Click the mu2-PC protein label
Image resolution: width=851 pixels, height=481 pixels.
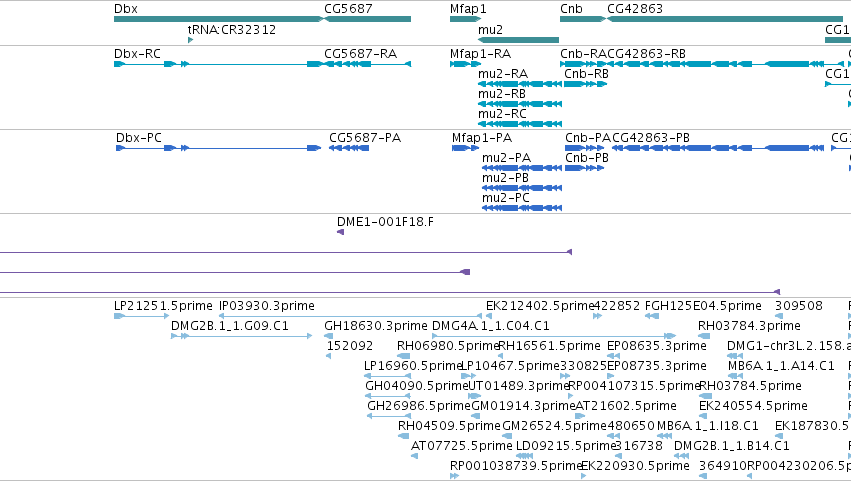pos(506,198)
